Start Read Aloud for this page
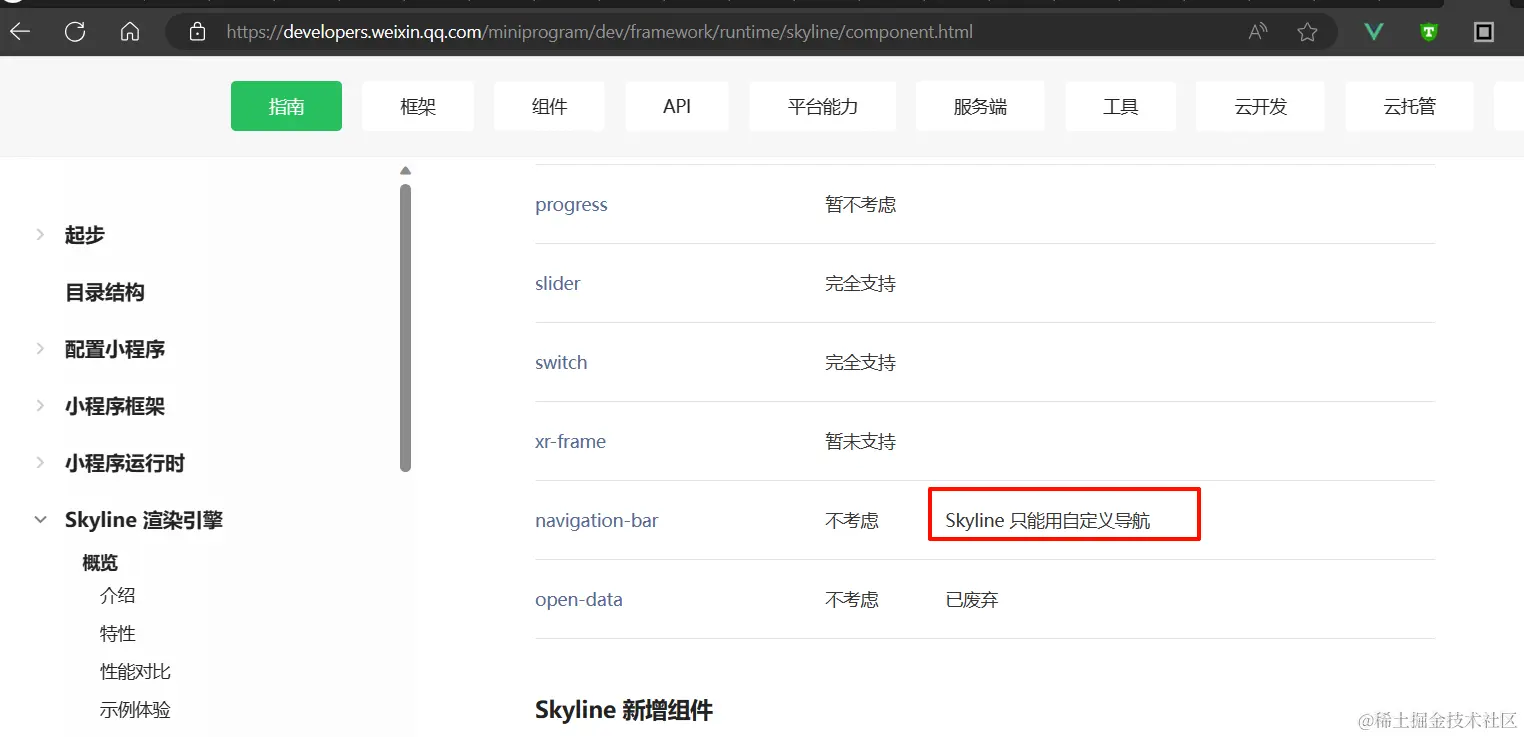This screenshot has height=737, width=1524. 1257,31
